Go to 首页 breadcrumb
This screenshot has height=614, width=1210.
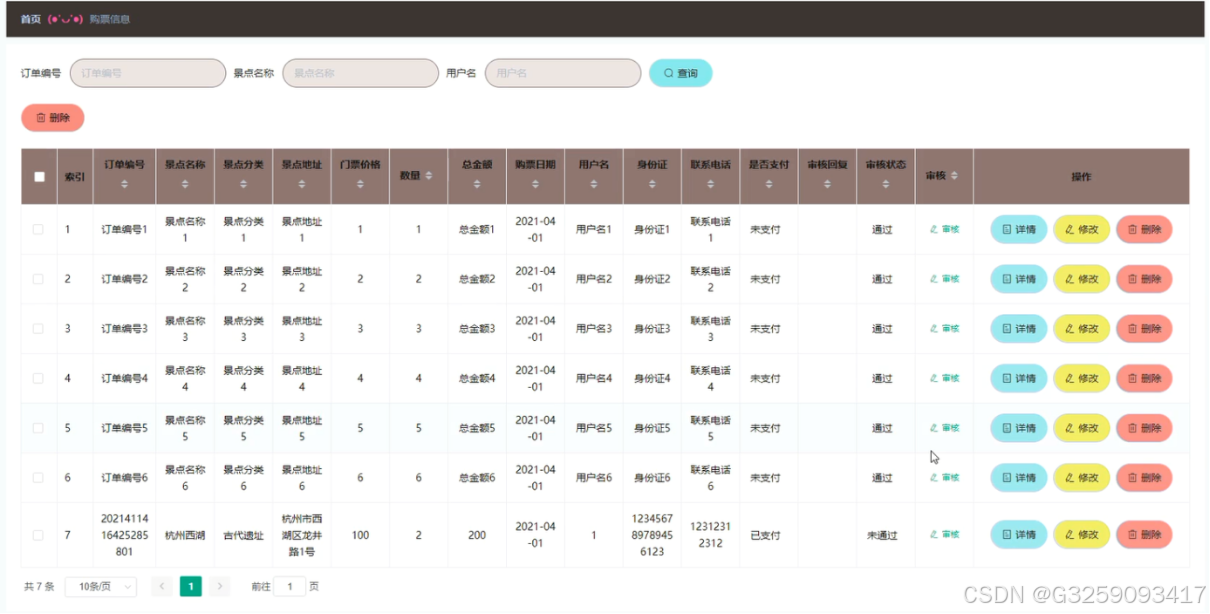pyautogui.click(x=30, y=19)
